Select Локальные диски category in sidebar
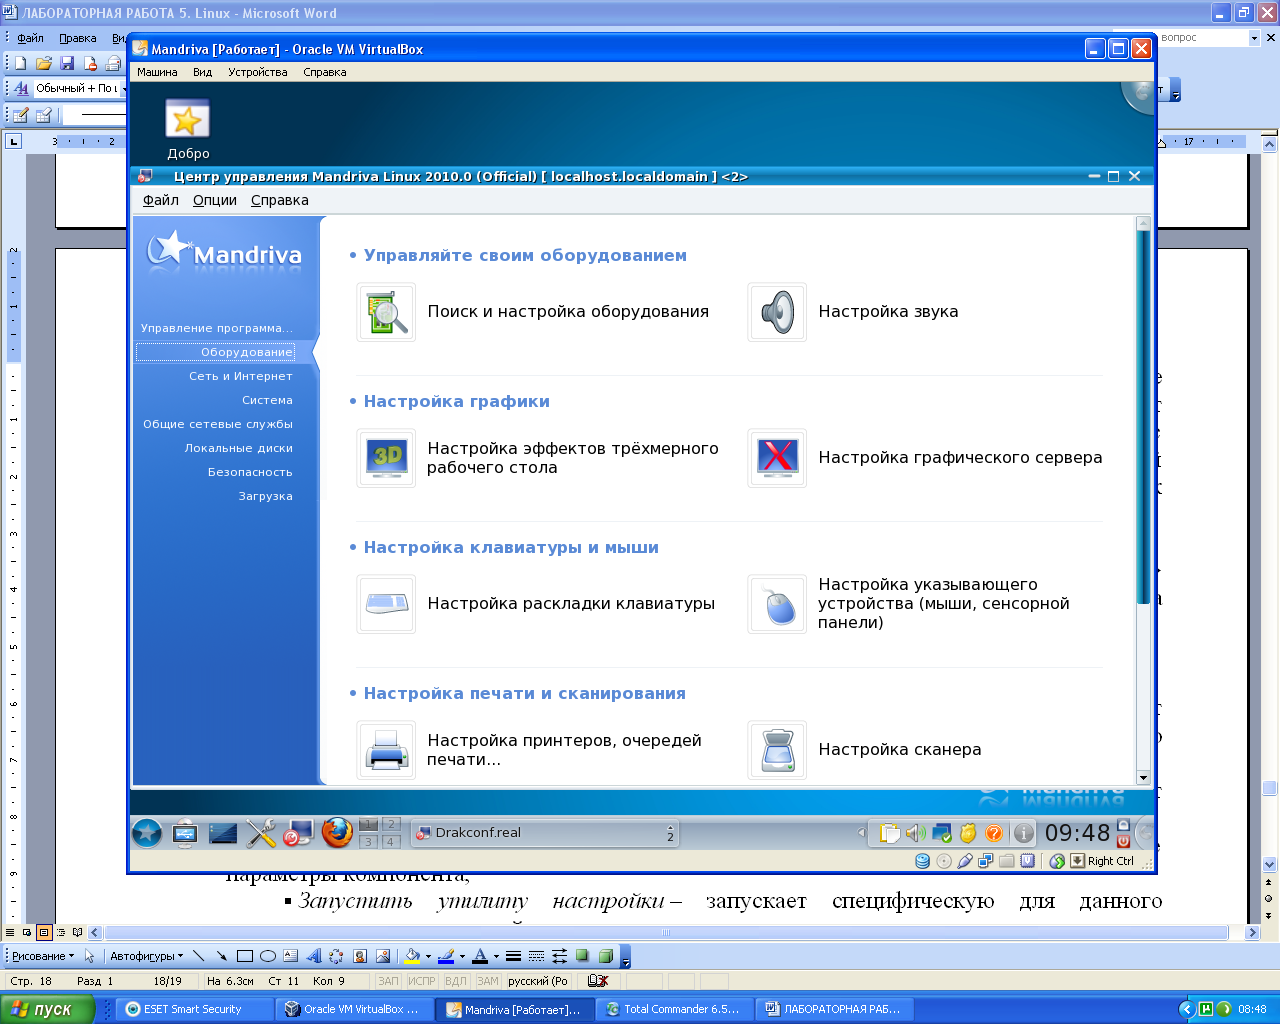The width and height of the screenshot is (1280, 1024). click(239, 448)
